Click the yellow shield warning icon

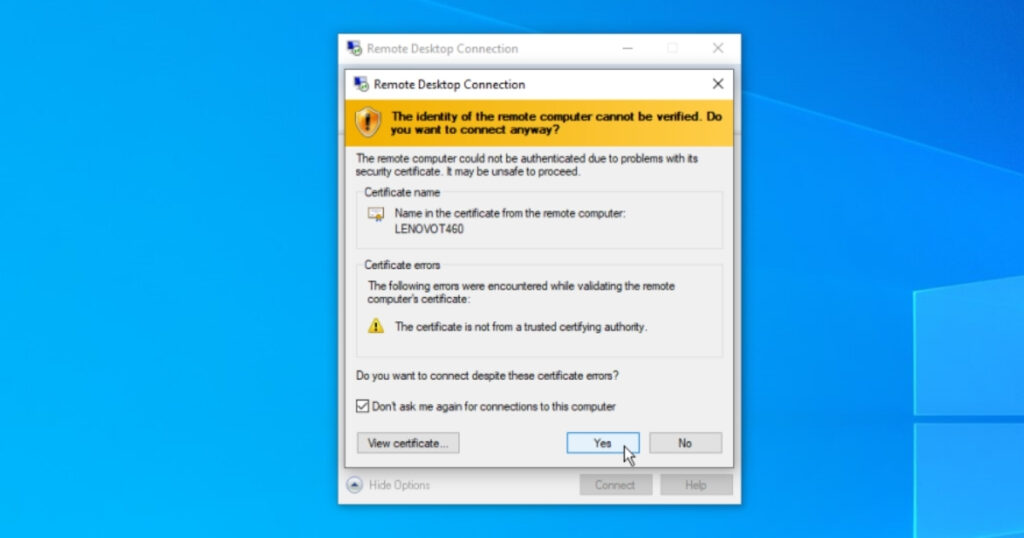(x=368, y=122)
